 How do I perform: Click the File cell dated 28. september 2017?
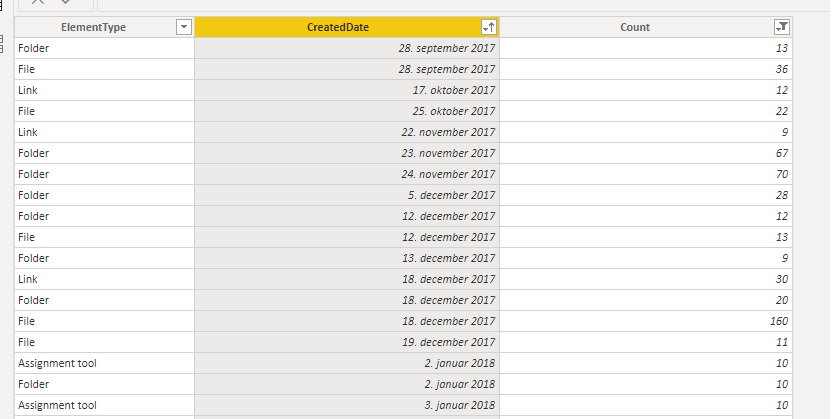tap(105, 69)
